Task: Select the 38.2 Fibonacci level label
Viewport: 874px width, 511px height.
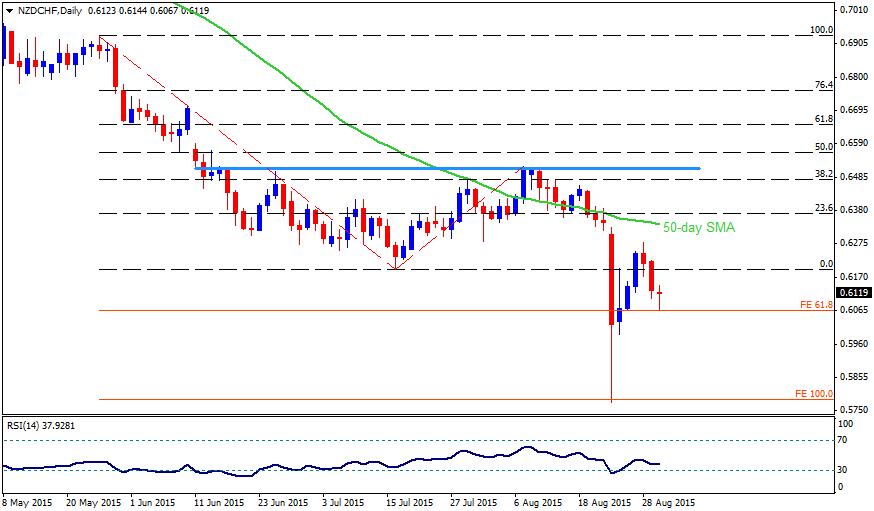Action: [824, 174]
